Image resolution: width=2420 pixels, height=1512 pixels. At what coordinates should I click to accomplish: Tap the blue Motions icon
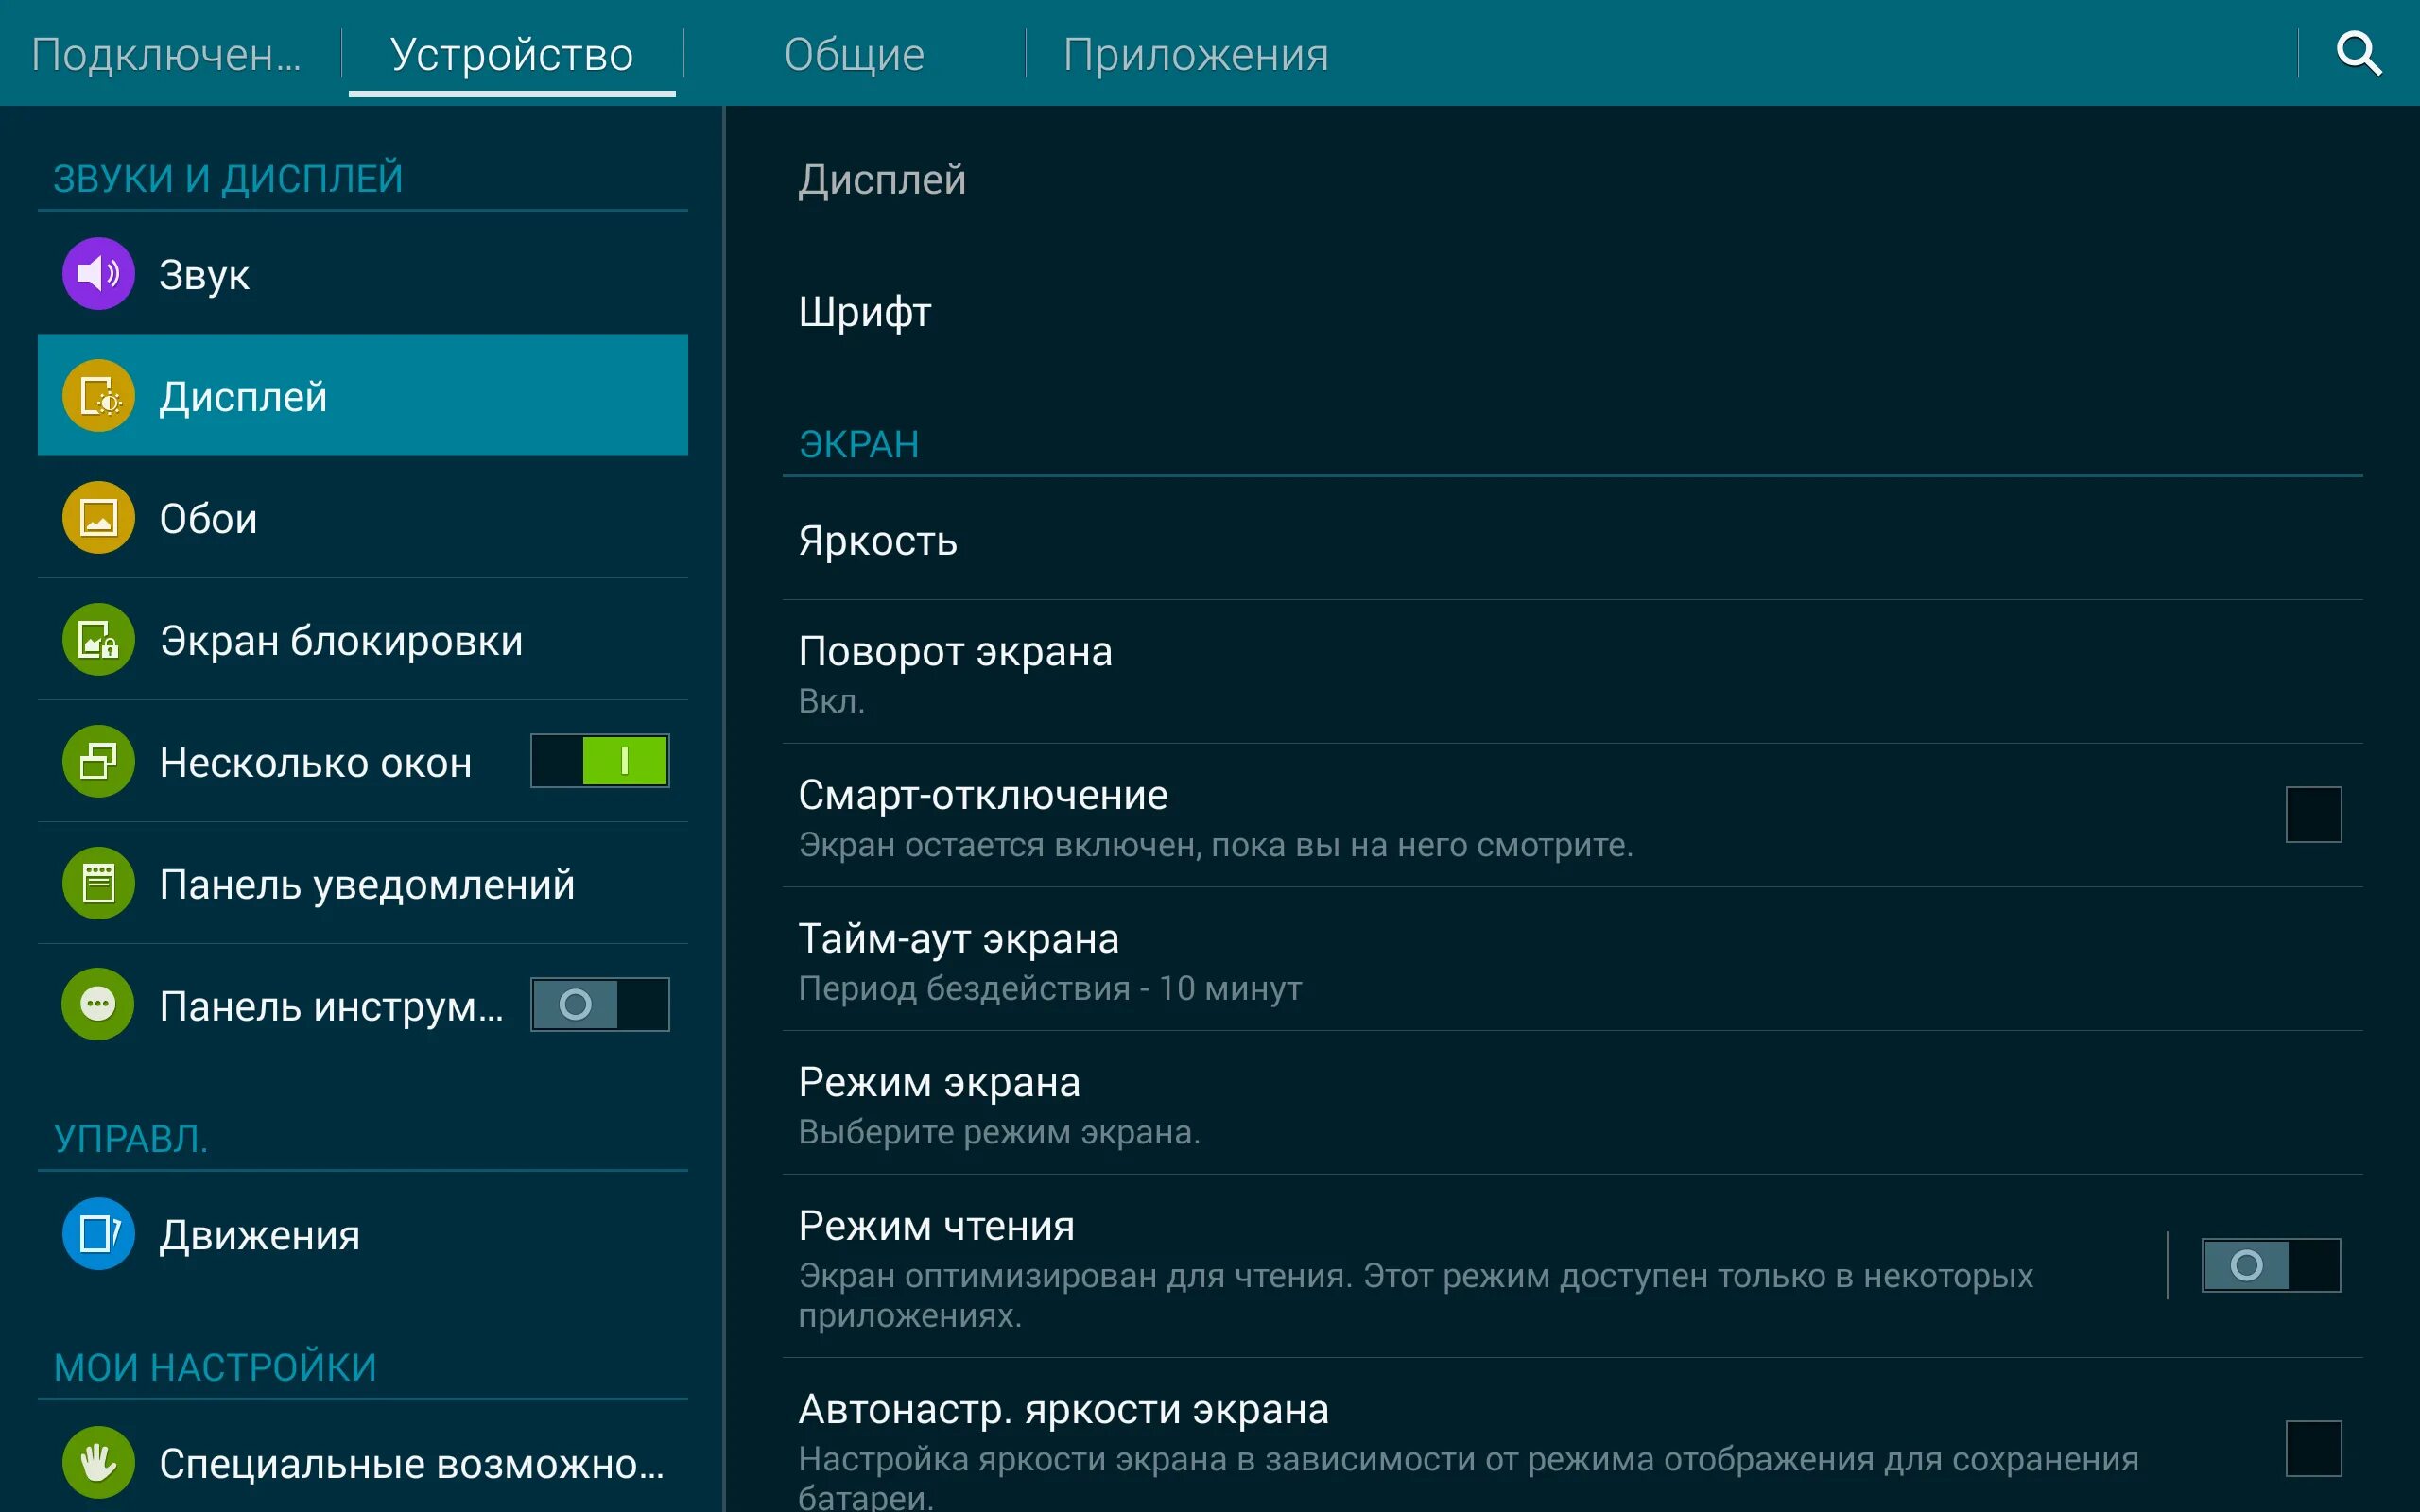pyautogui.click(x=98, y=1234)
